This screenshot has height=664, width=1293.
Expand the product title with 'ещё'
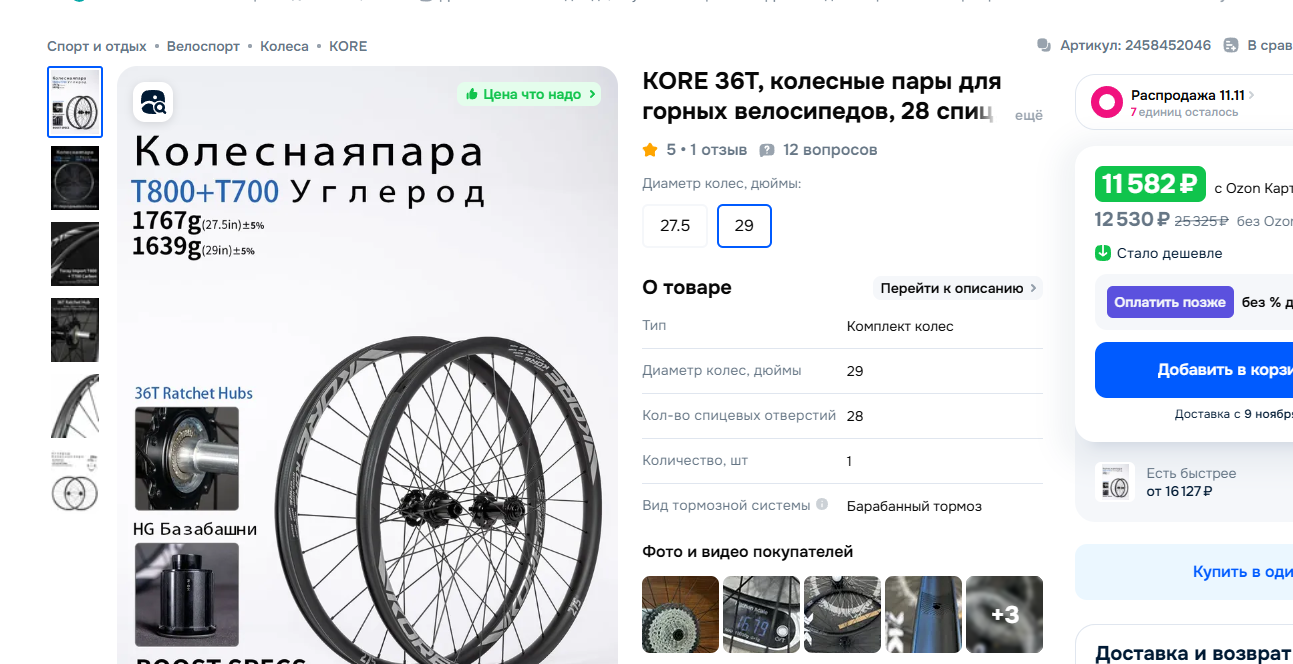(x=1029, y=115)
